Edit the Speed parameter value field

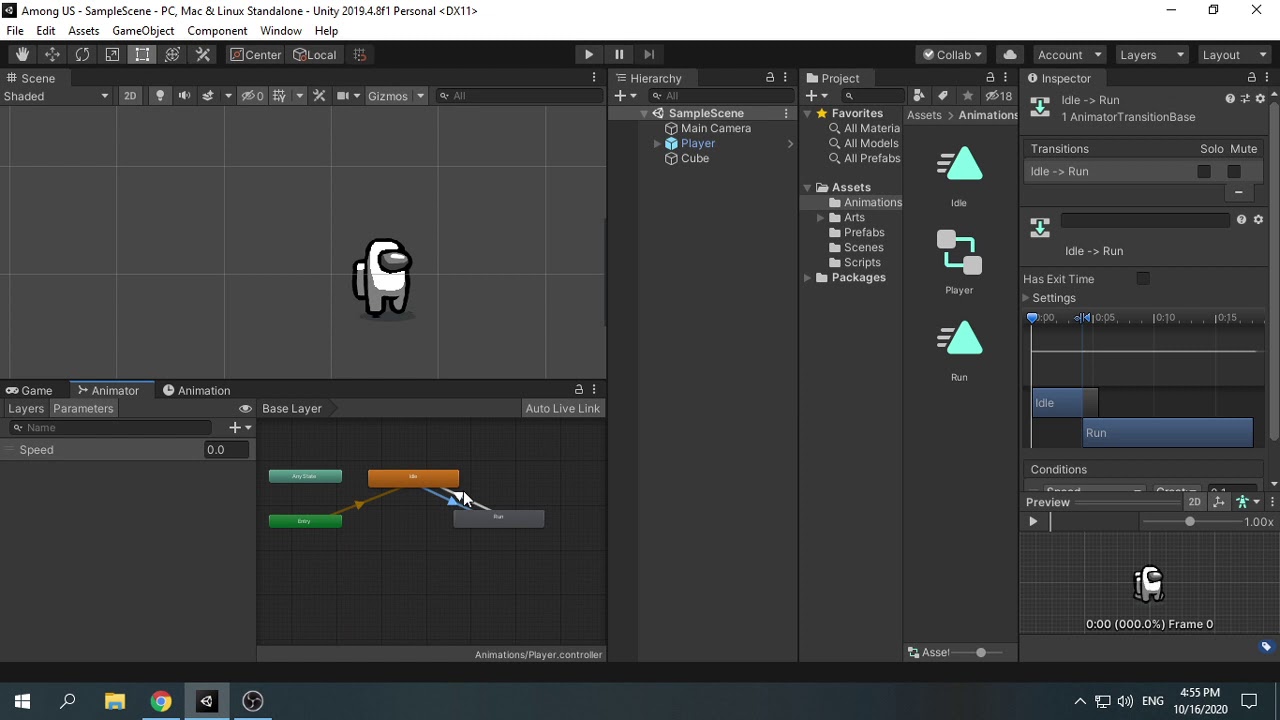227,450
